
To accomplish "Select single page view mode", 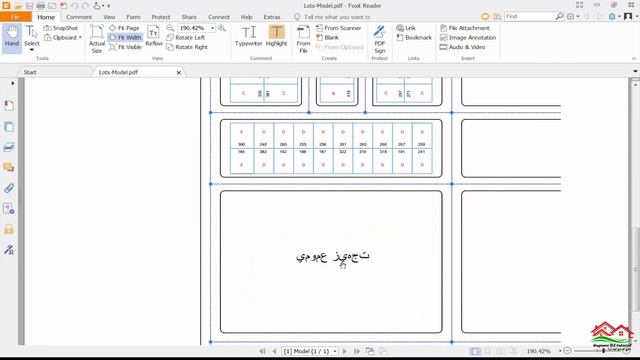I will point(475,351).
